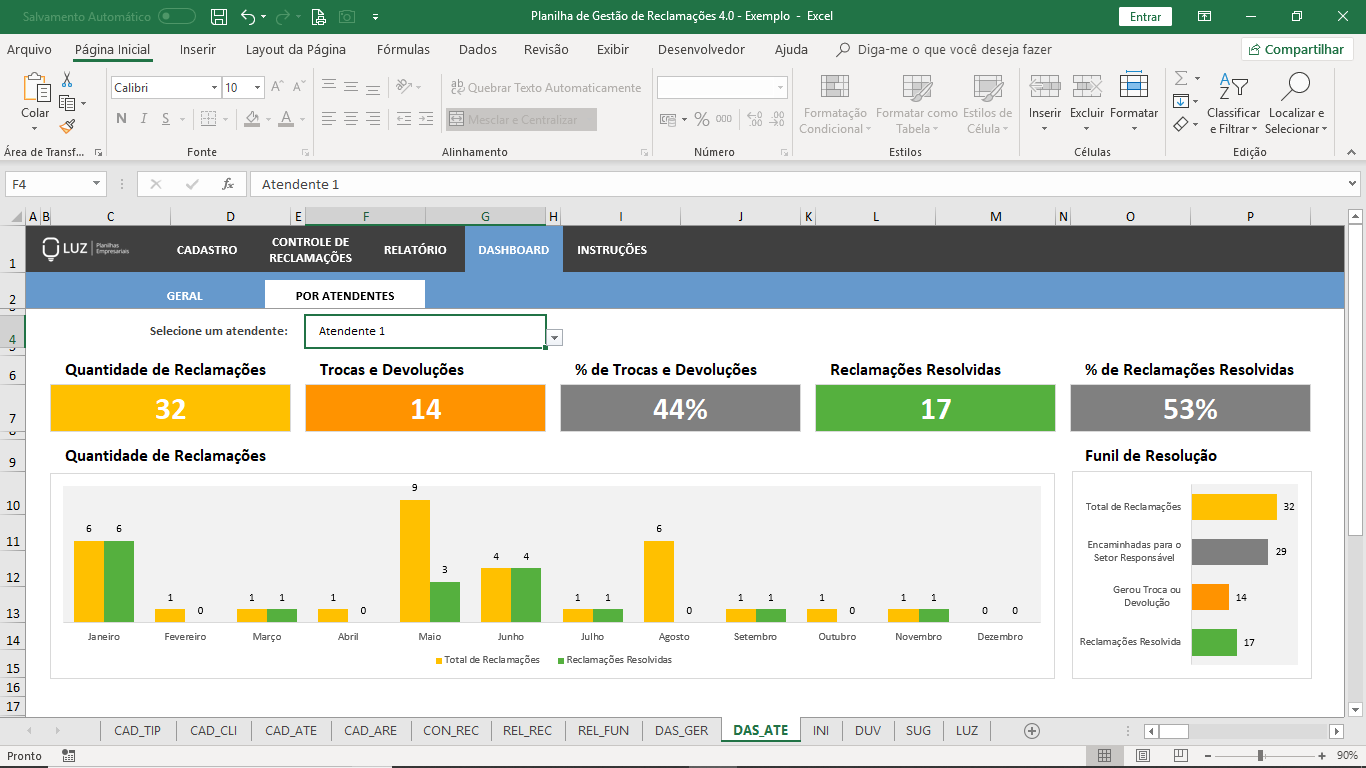
Task: Open the Fórmulas ribbon tab
Action: pos(403,50)
